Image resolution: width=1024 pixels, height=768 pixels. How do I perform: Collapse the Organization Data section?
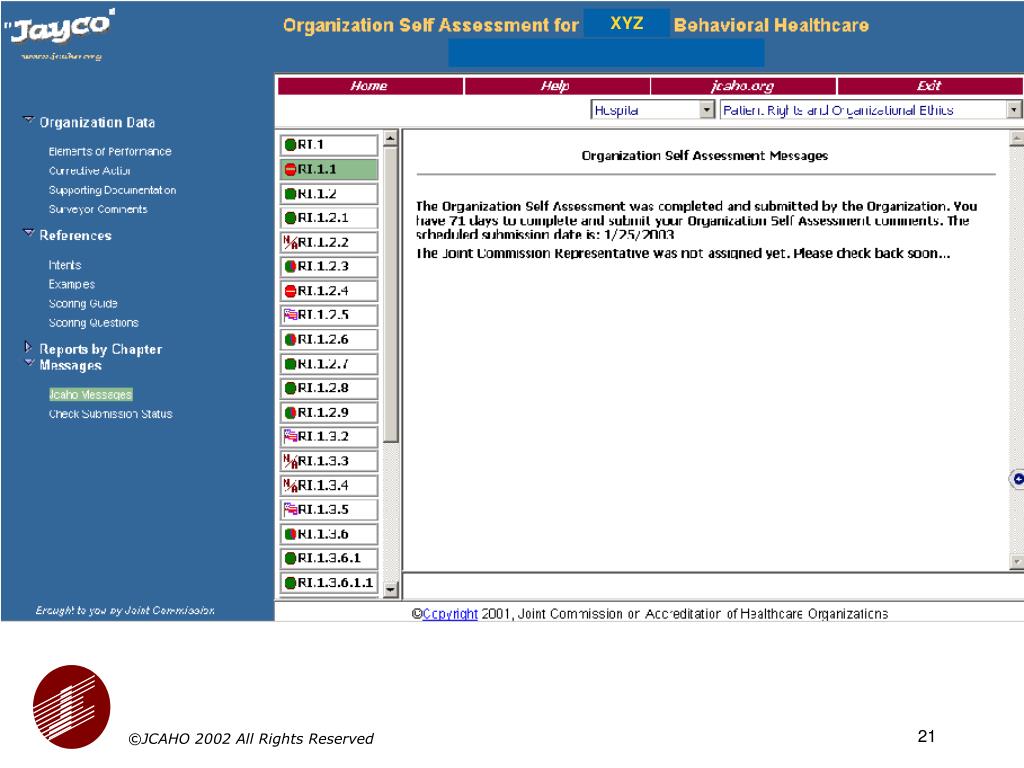(28, 120)
